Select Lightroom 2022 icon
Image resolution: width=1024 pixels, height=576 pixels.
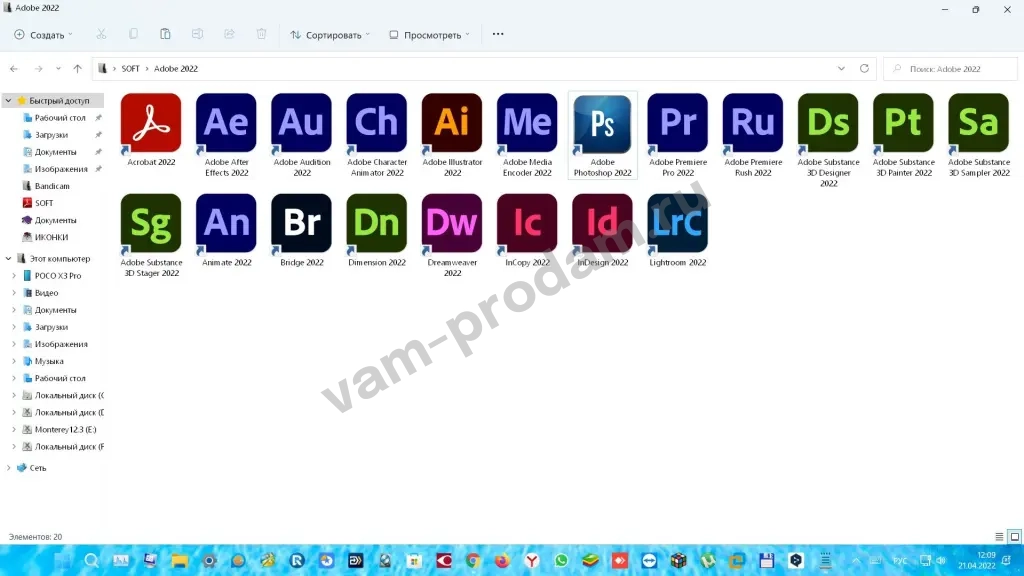677,223
